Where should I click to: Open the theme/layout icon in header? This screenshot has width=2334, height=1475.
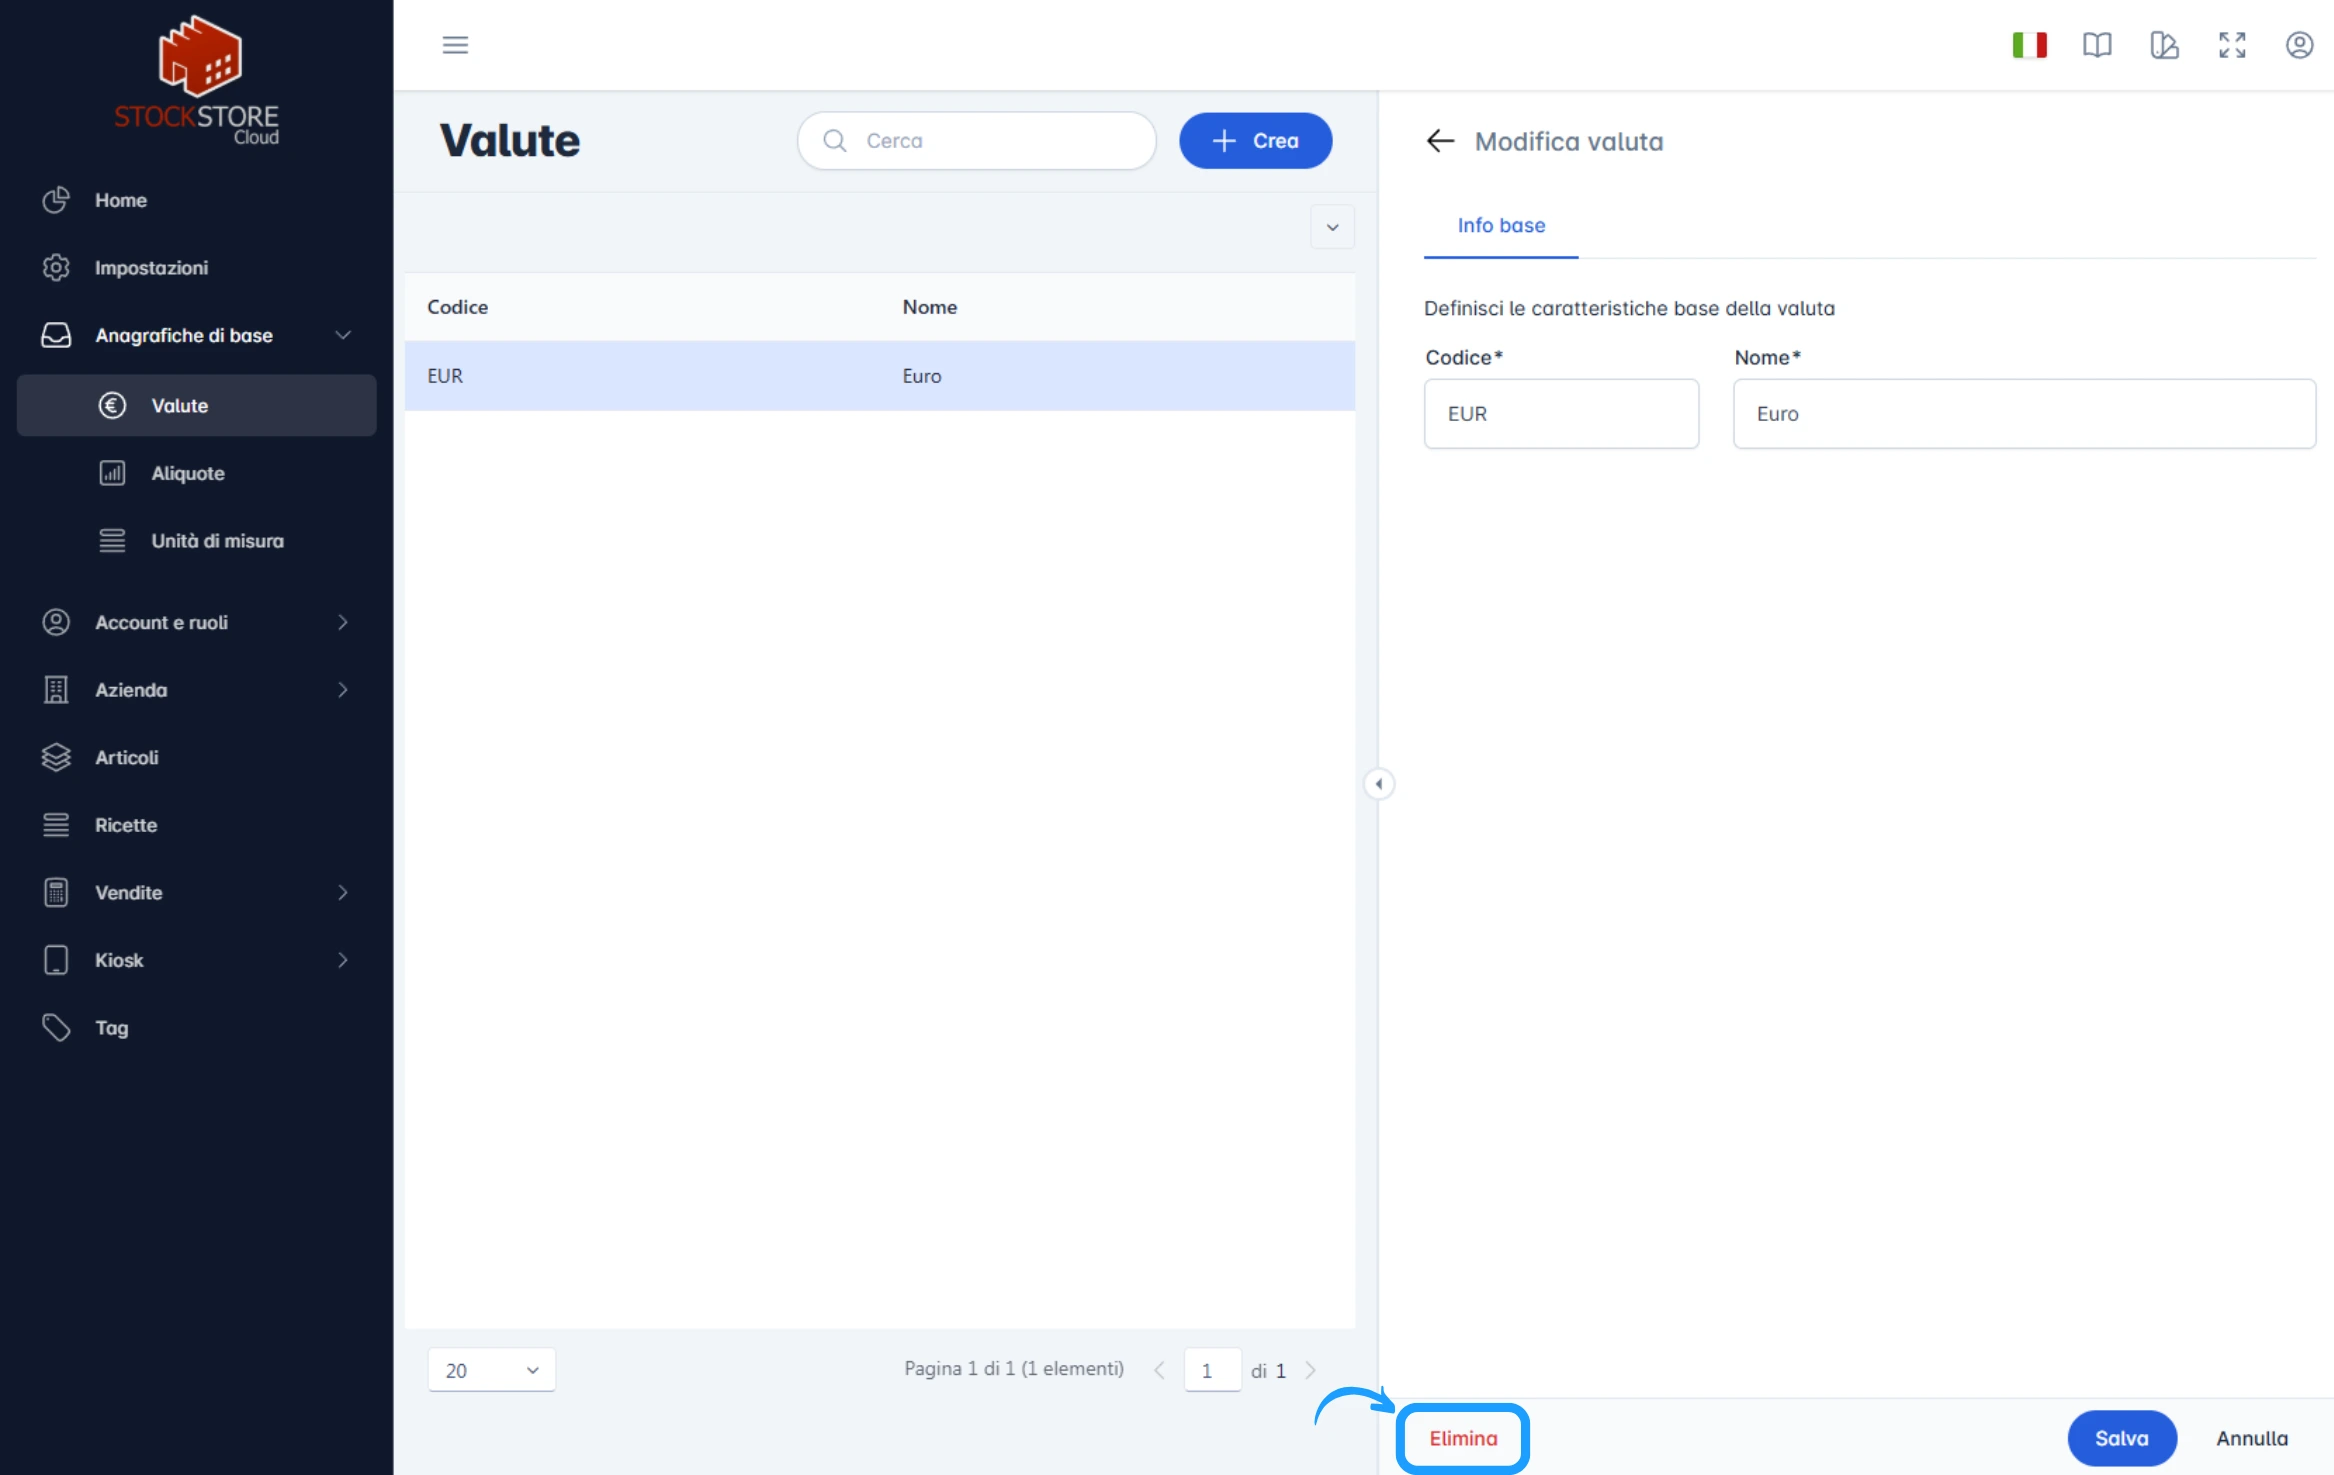[2164, 45]
